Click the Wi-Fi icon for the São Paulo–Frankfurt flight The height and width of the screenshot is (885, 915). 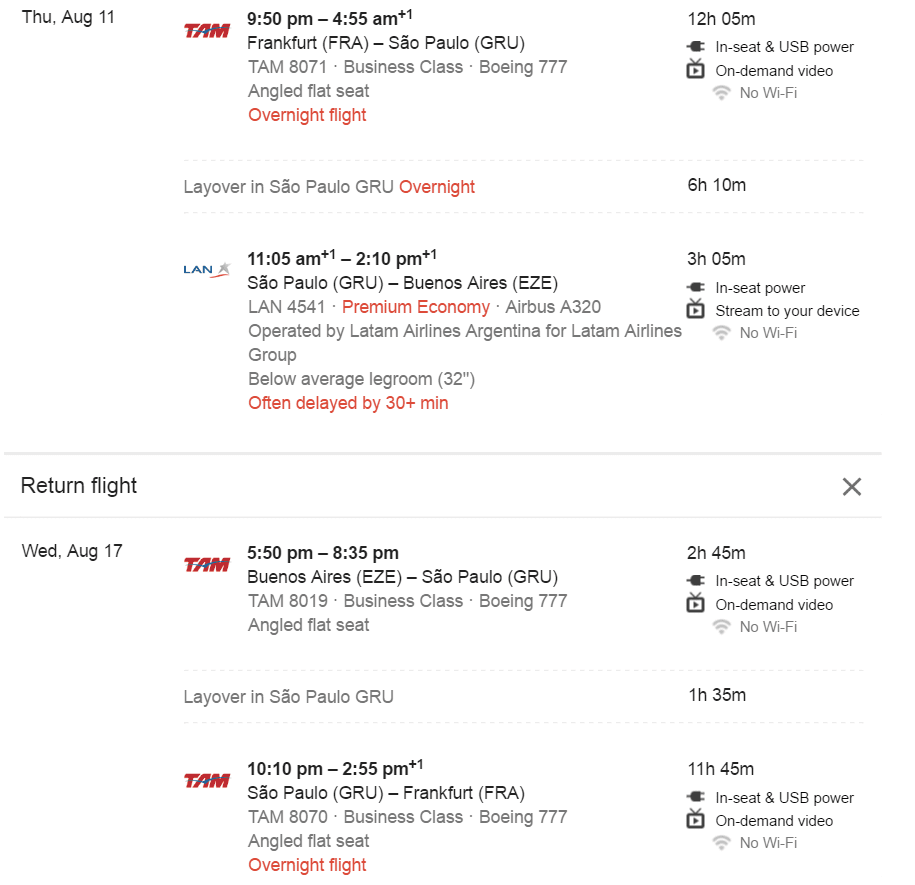click(722, 843)
